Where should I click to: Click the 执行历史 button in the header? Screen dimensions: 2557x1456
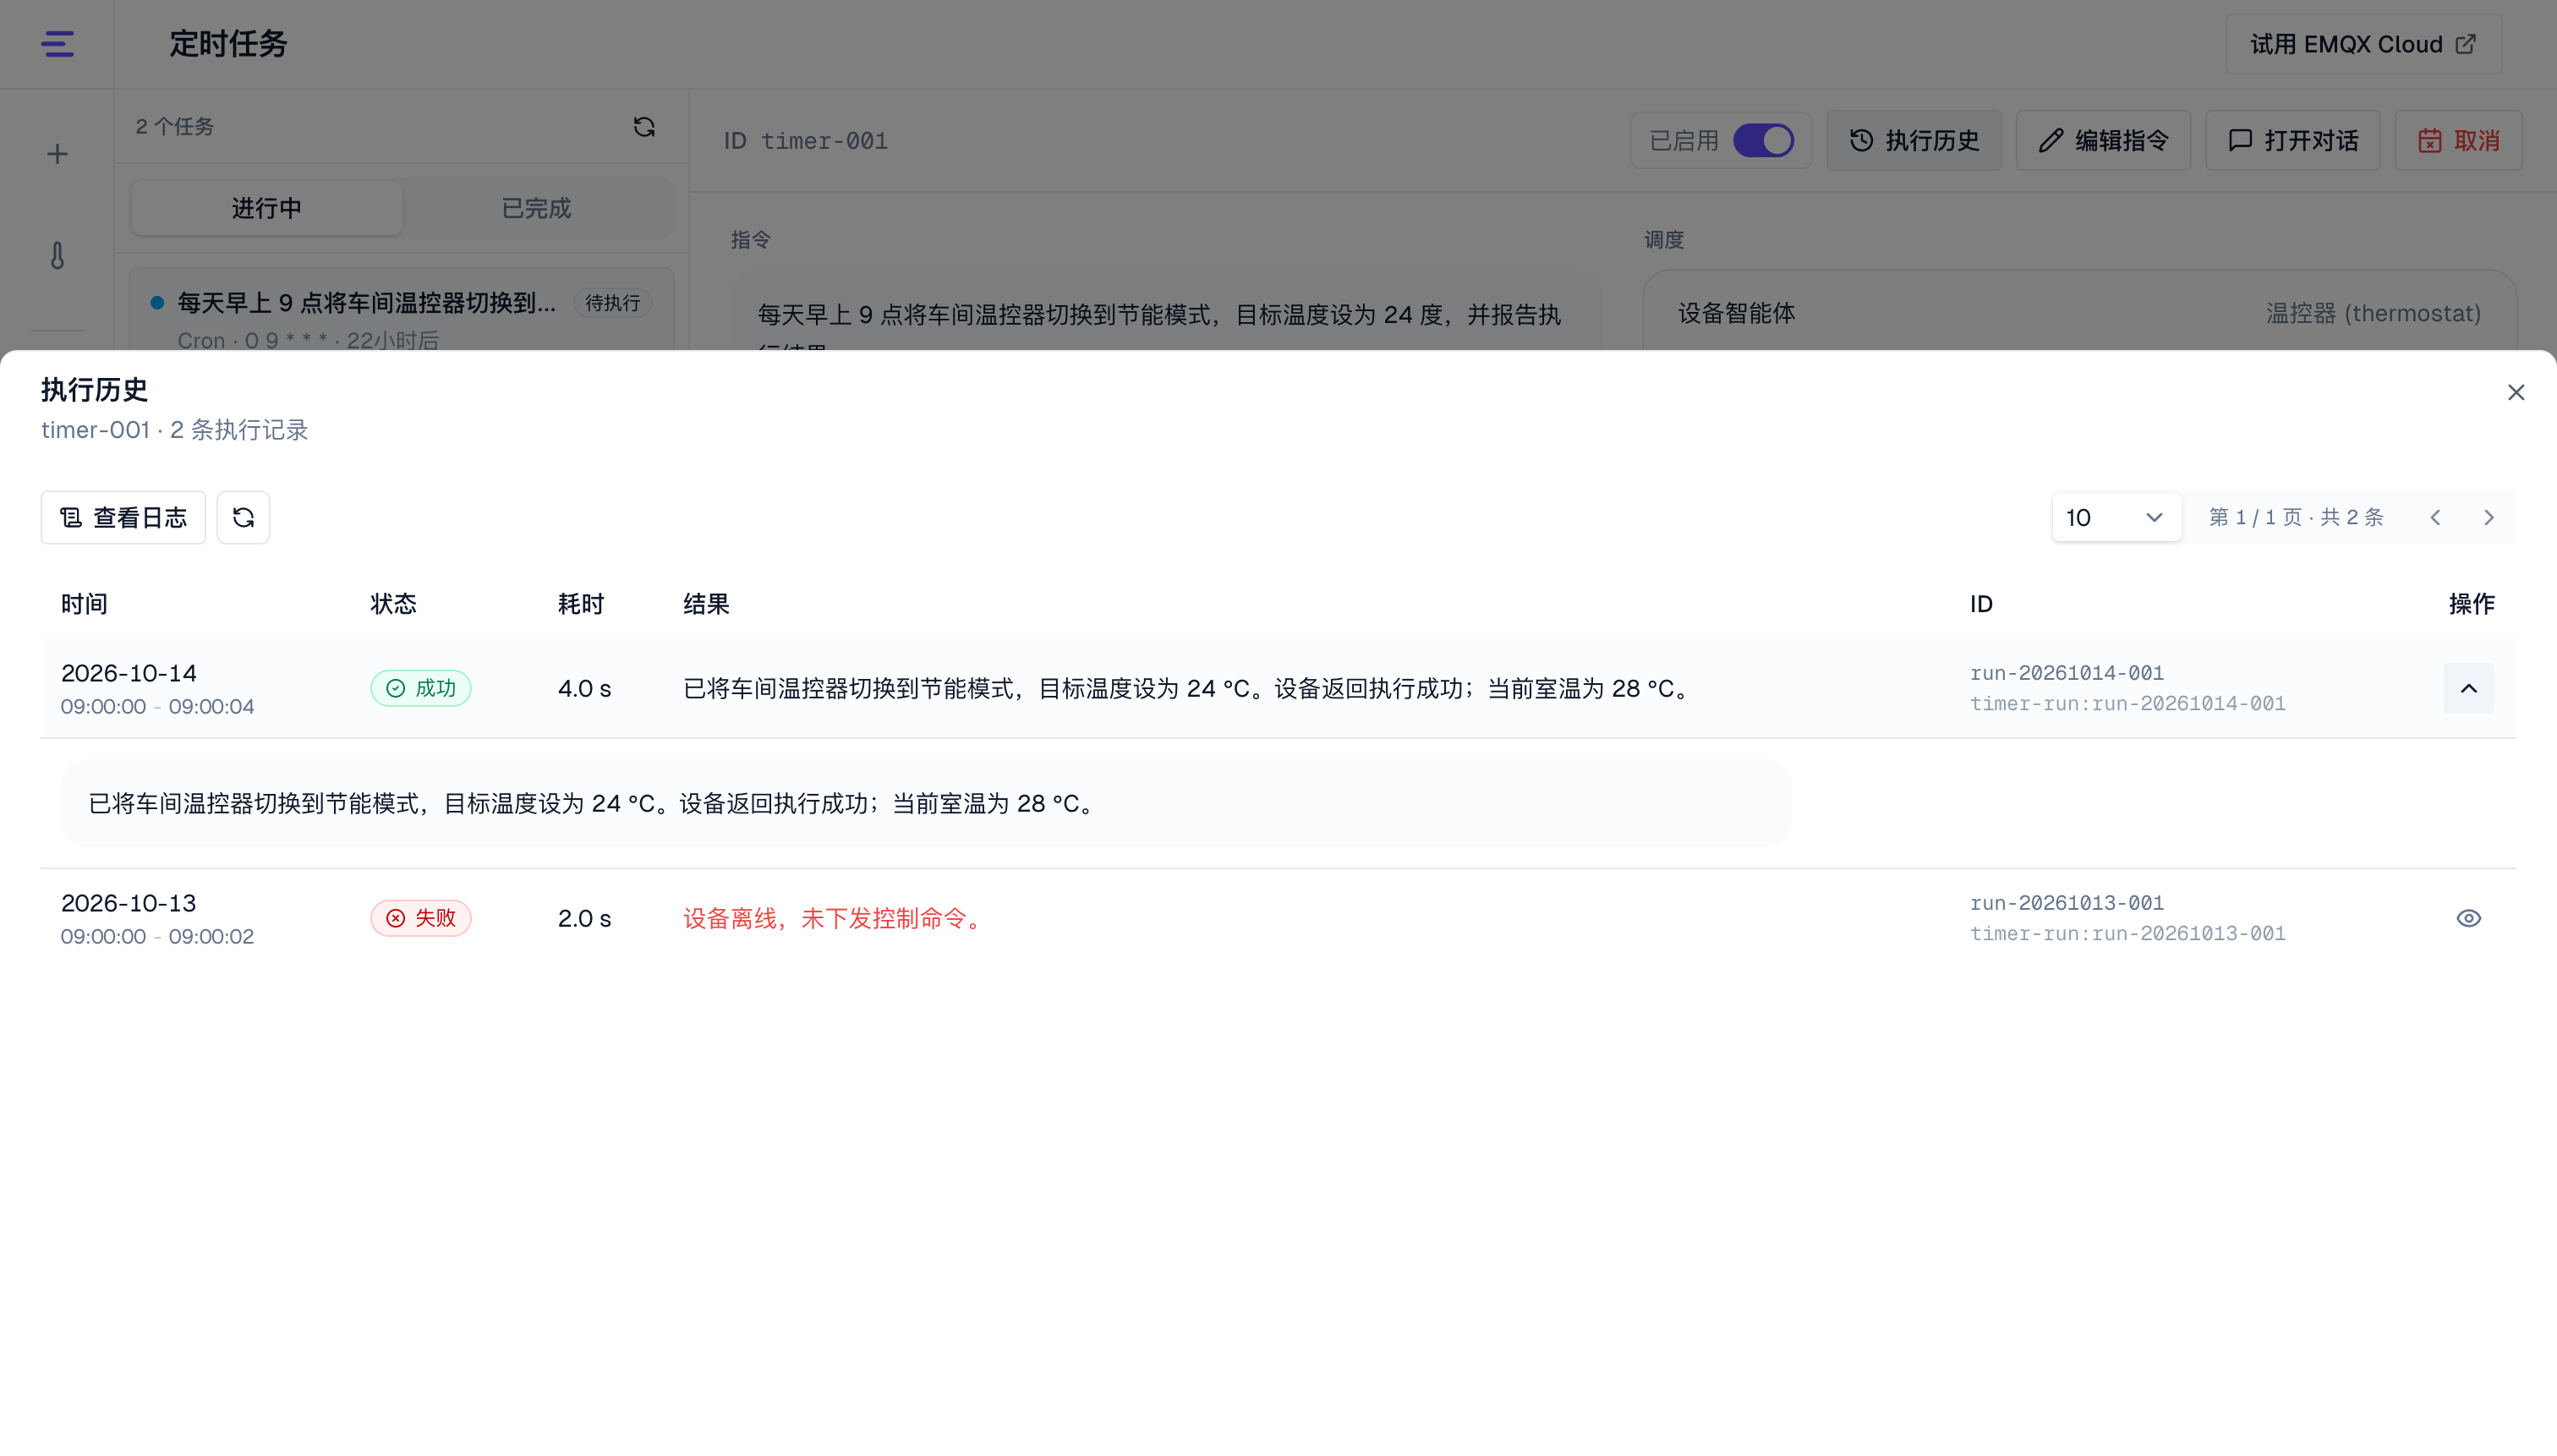click(x=1914, y=140)
